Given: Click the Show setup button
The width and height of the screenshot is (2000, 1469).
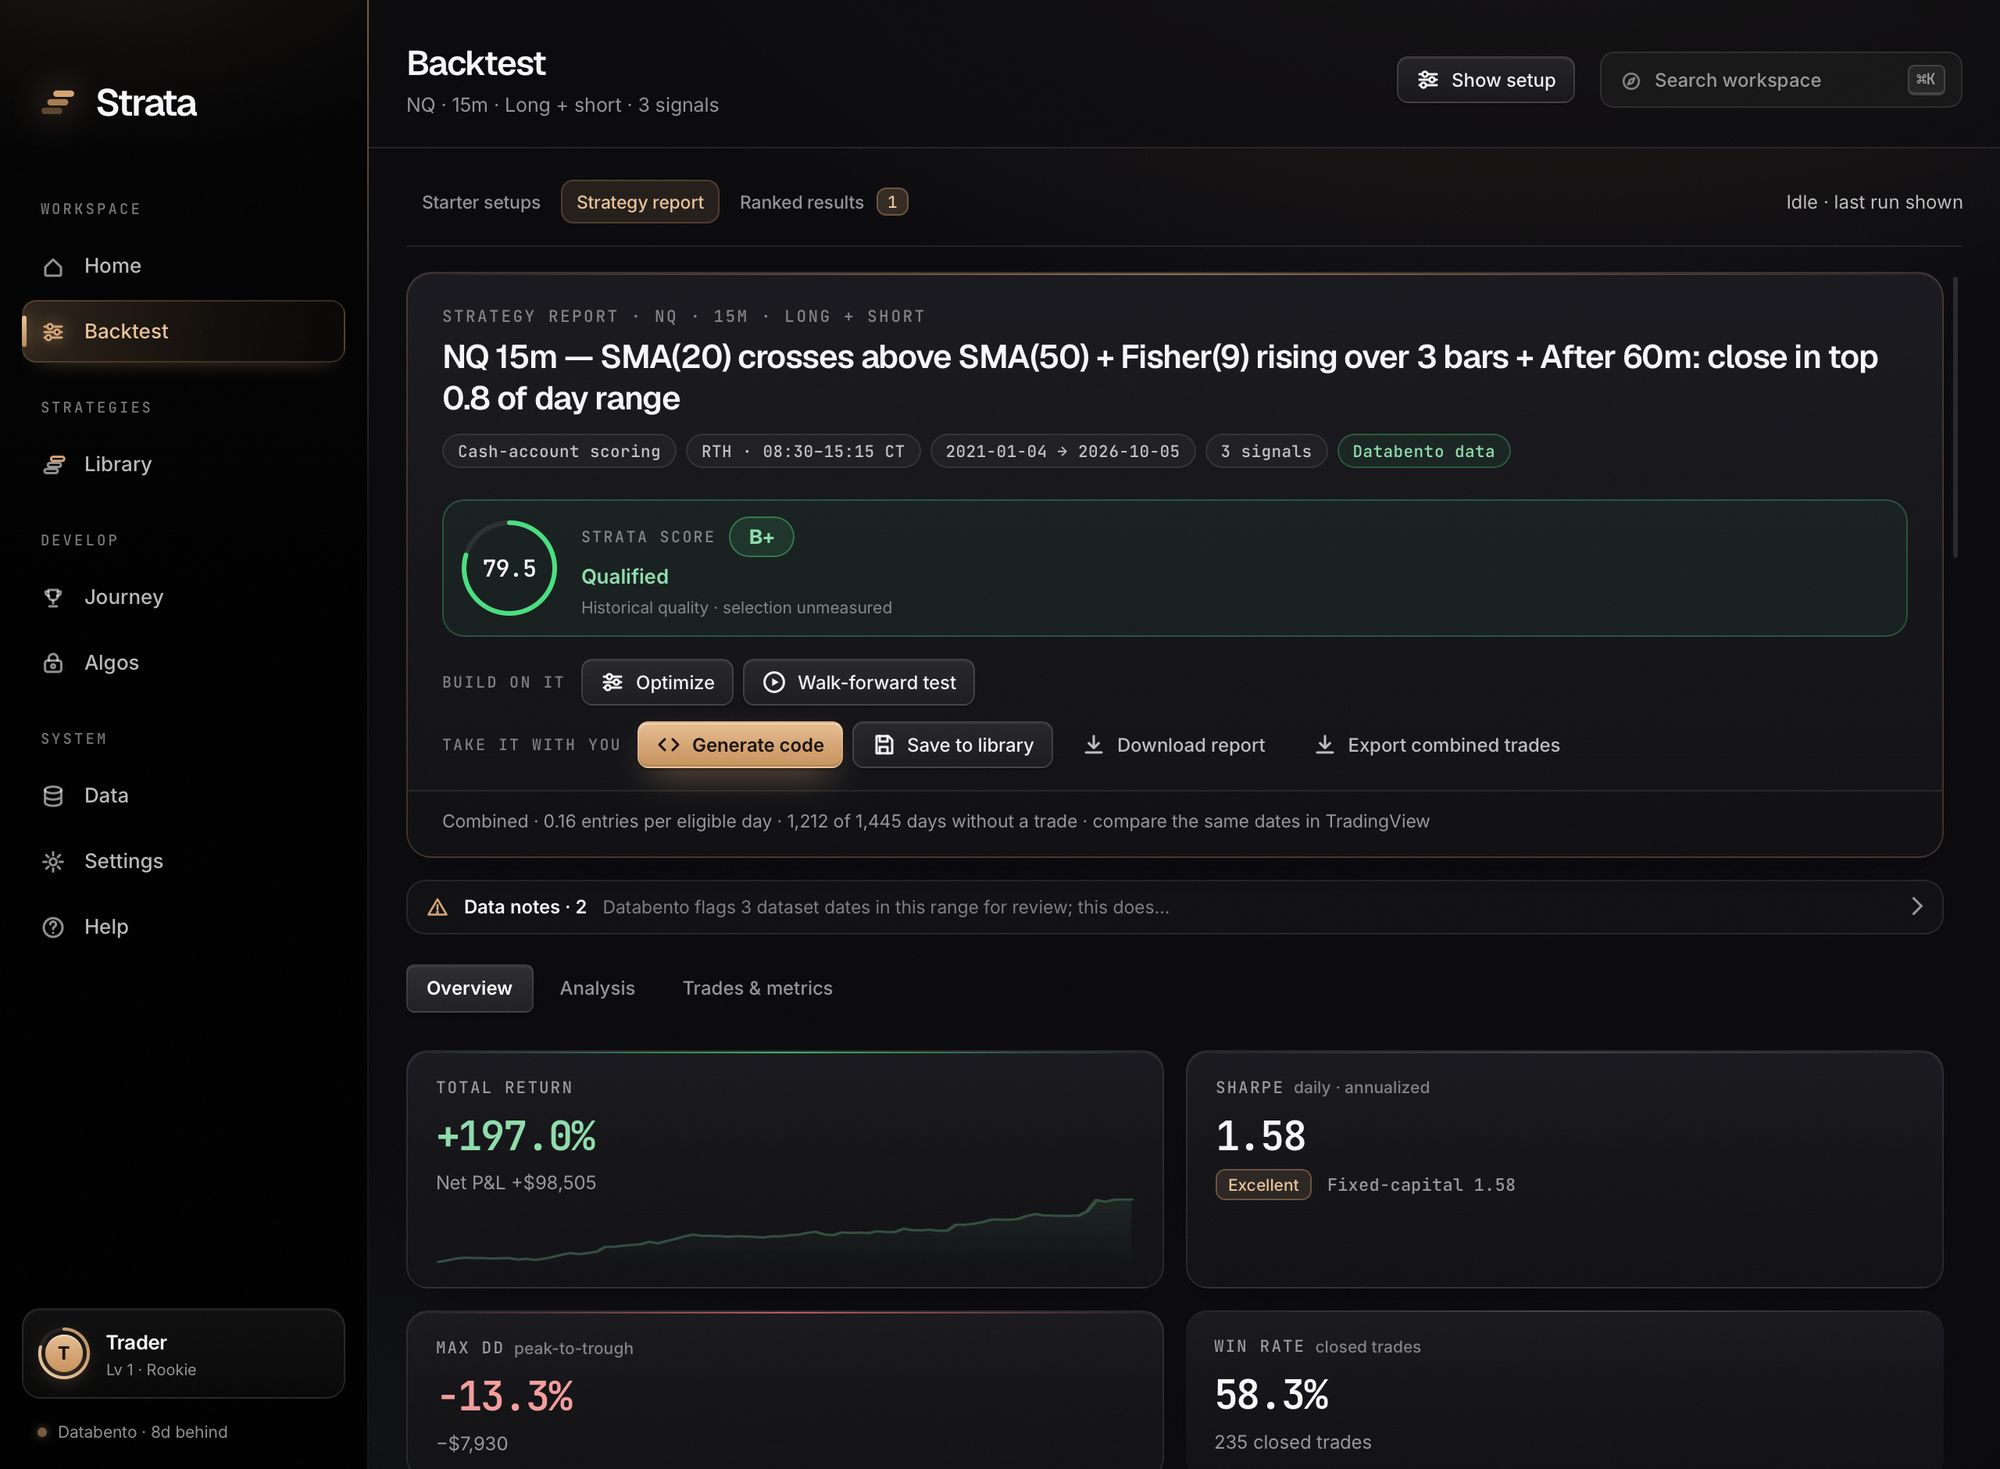Looking at the screenshot, I should [x=1485, y=80].
